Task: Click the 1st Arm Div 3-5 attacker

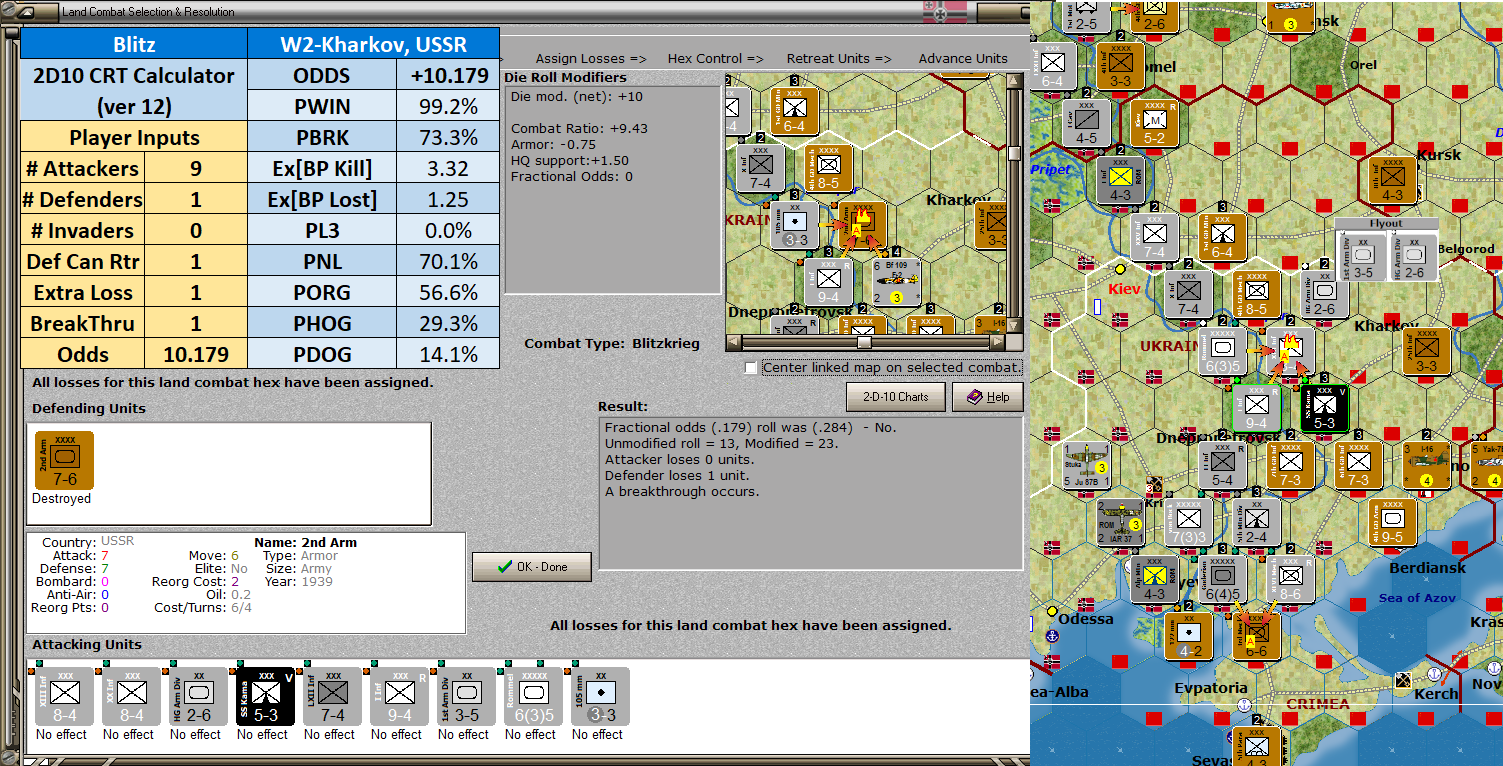Action: [x=466, y=696]
